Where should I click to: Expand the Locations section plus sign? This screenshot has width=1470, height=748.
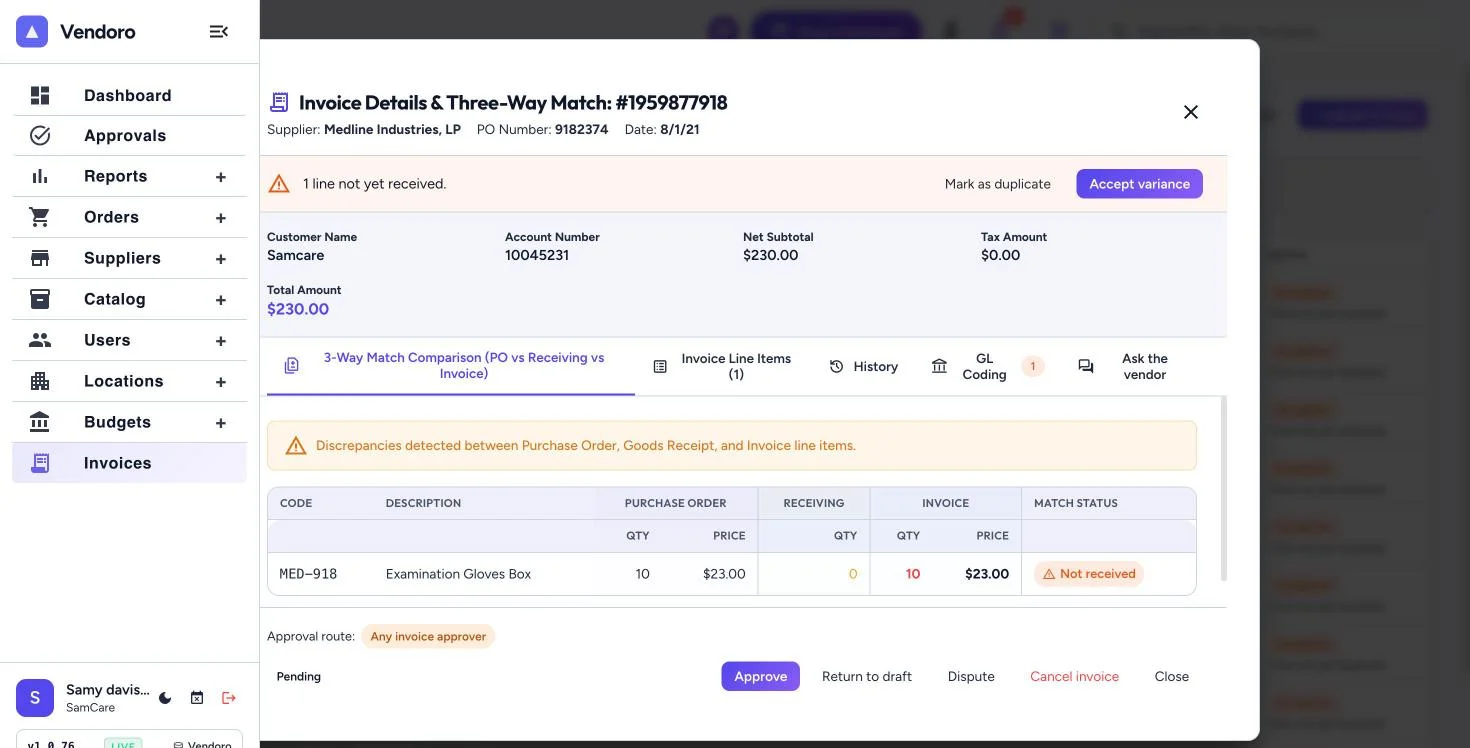221,382
